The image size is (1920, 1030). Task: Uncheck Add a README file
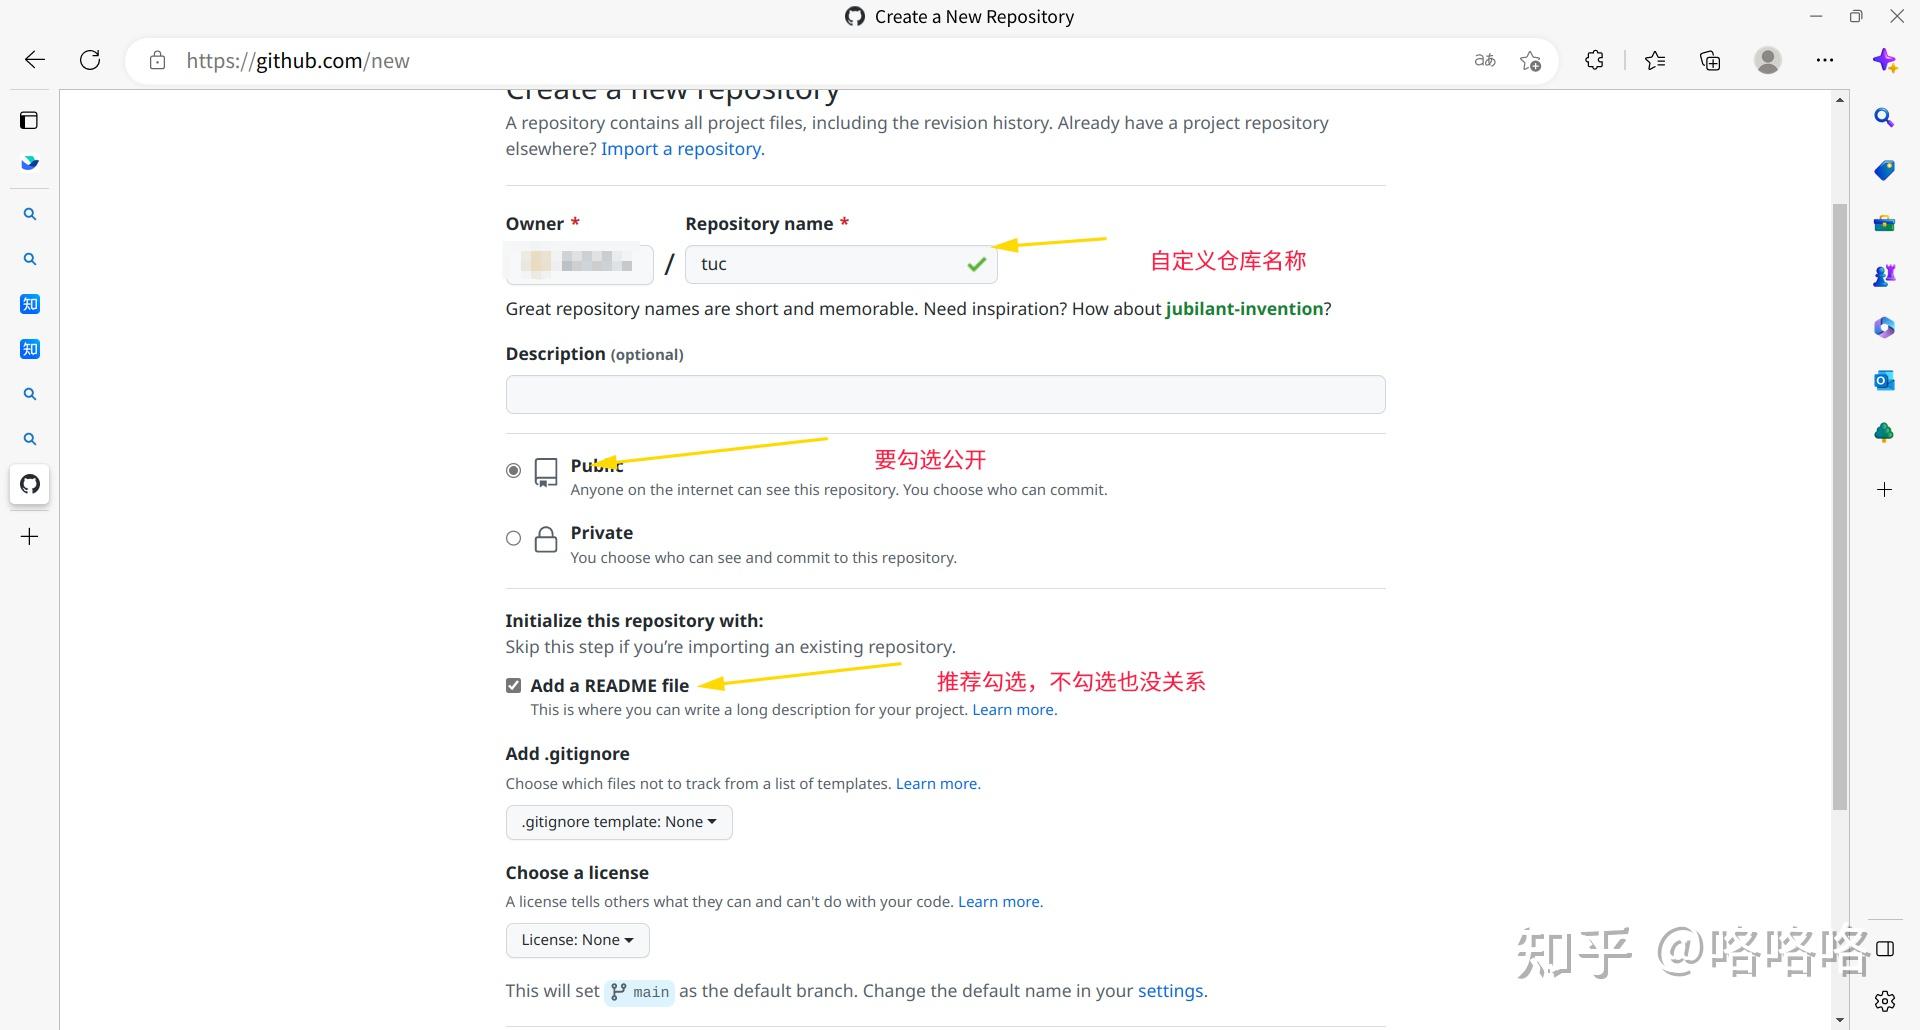point(513,685)
